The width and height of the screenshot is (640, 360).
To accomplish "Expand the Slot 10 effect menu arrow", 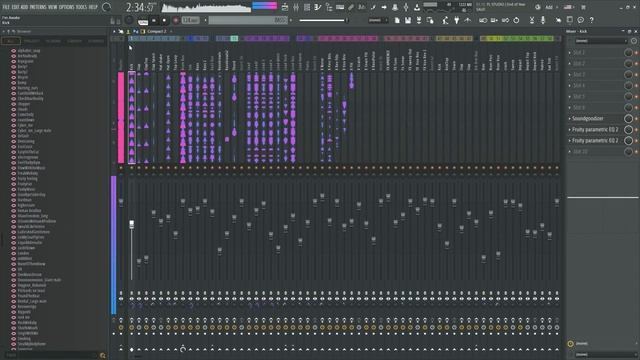I will pos(570,152).
